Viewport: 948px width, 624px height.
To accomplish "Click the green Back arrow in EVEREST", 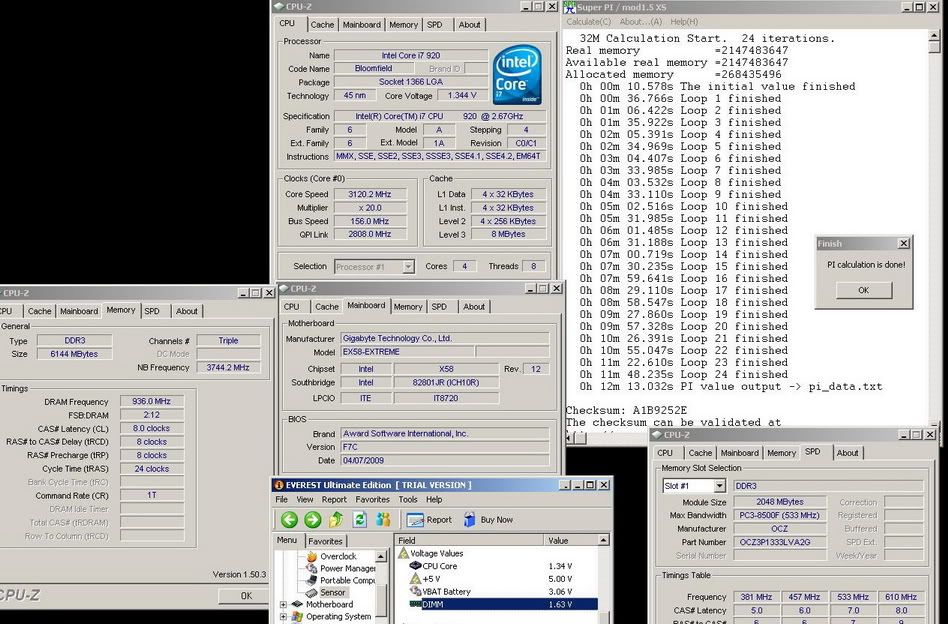I will click(x=289, y=519).
